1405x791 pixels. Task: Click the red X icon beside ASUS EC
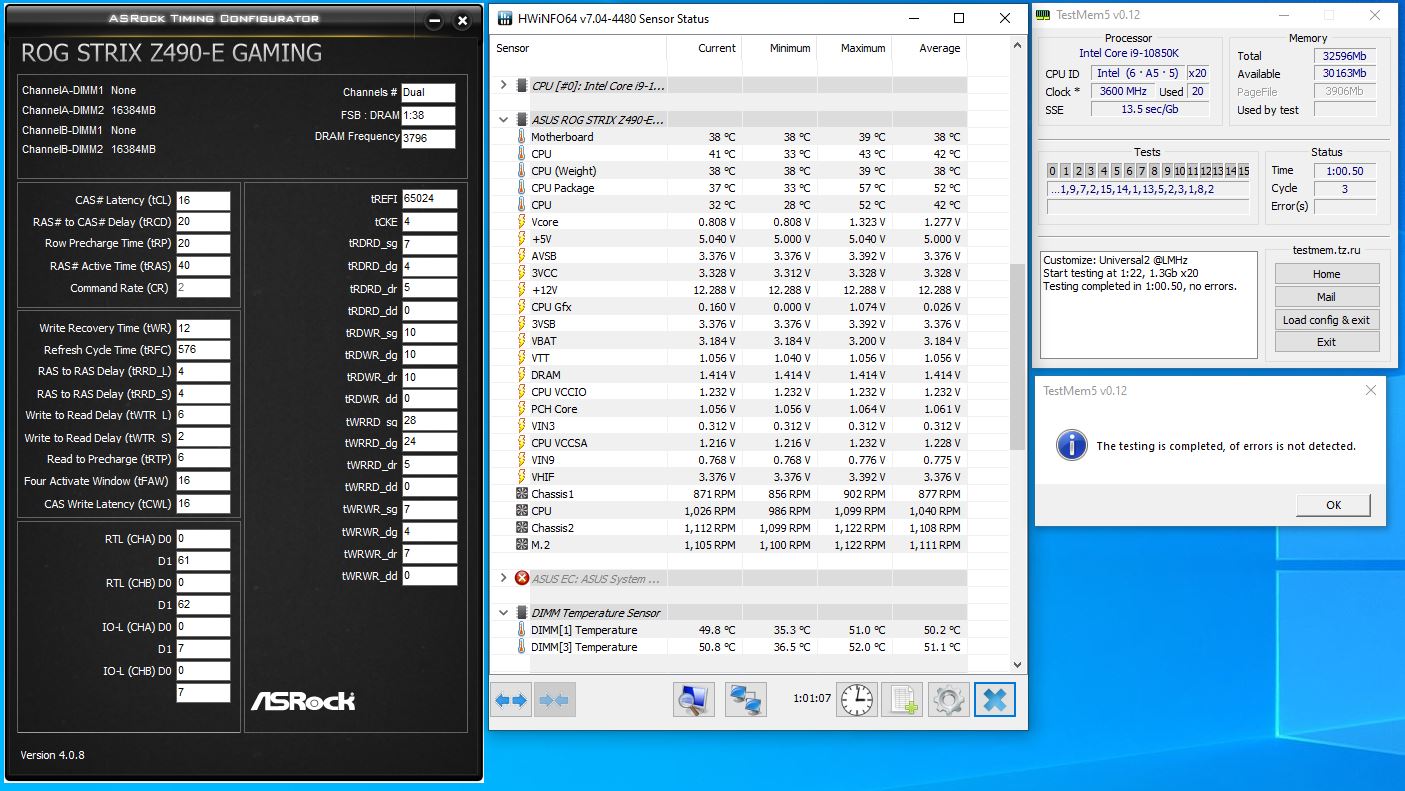point(521,578)
